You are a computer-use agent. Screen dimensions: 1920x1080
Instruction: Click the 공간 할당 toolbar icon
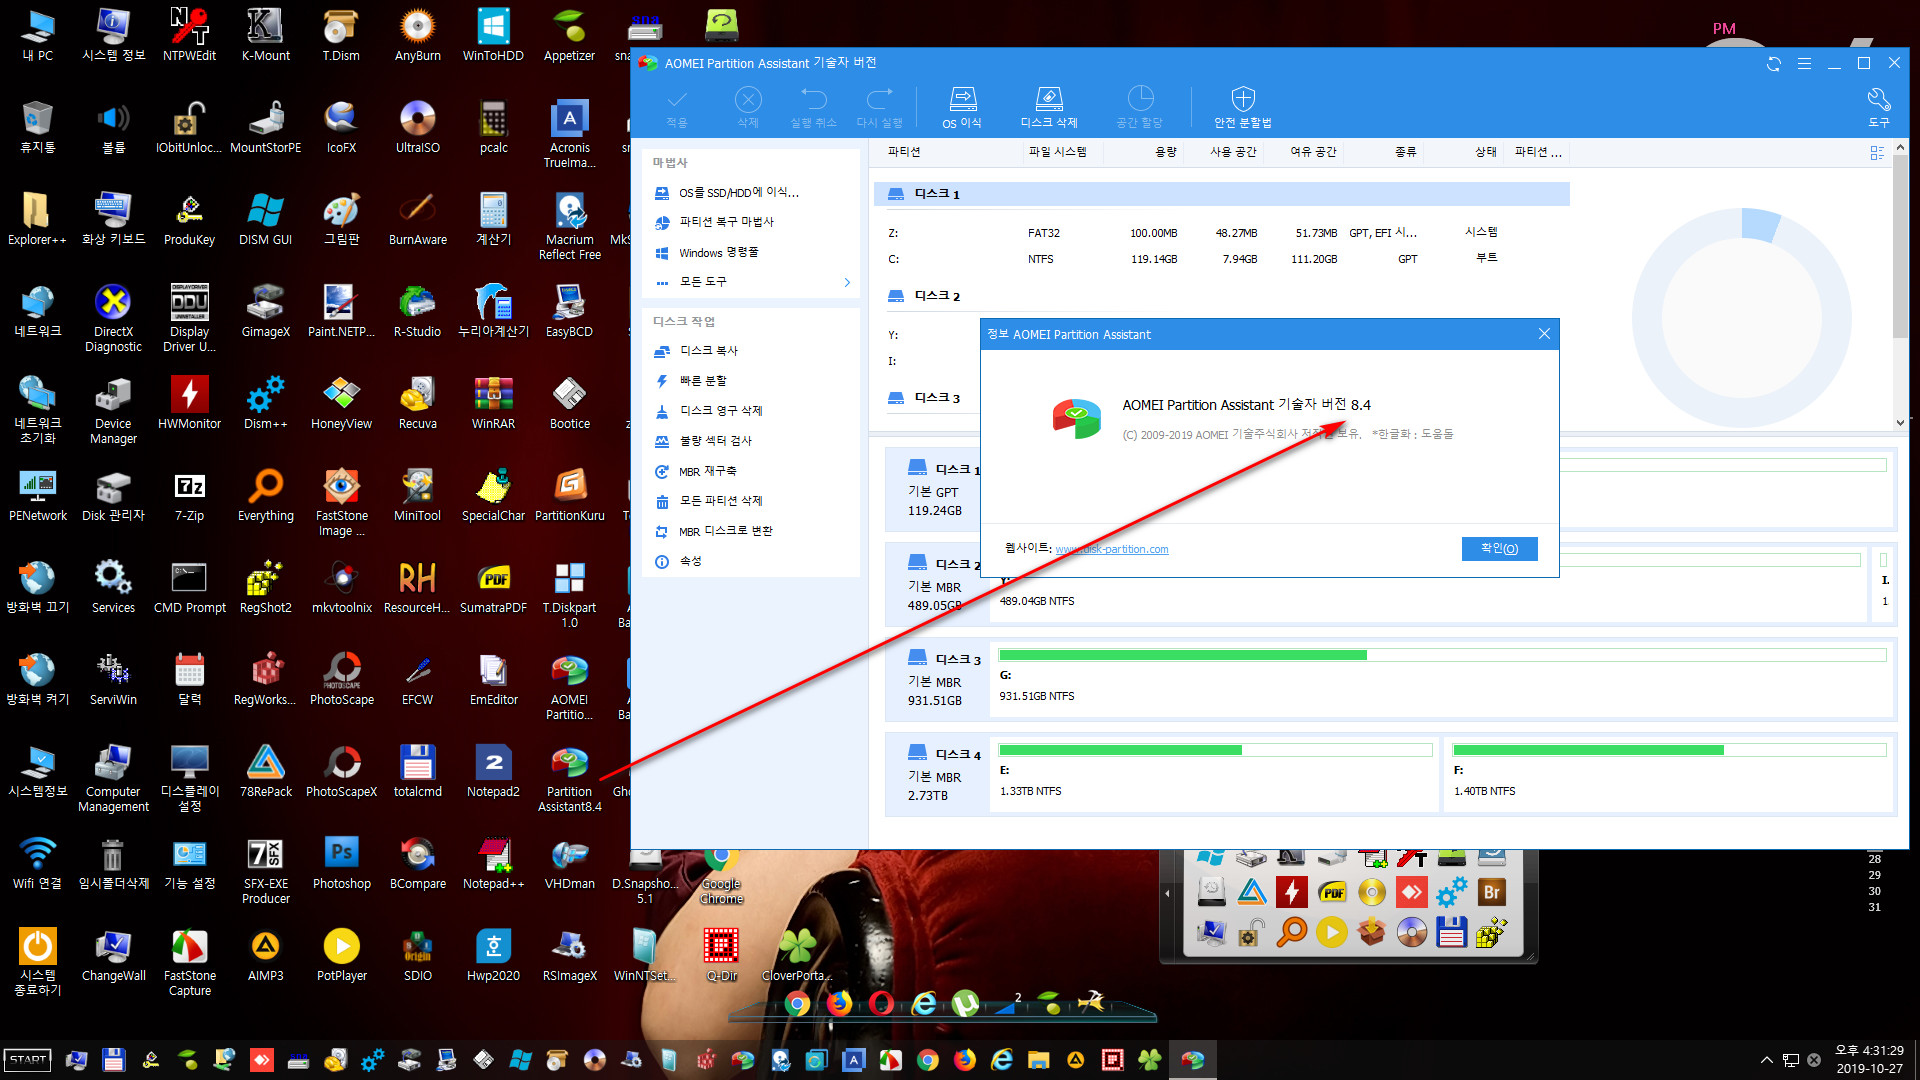coord(1140,107)
